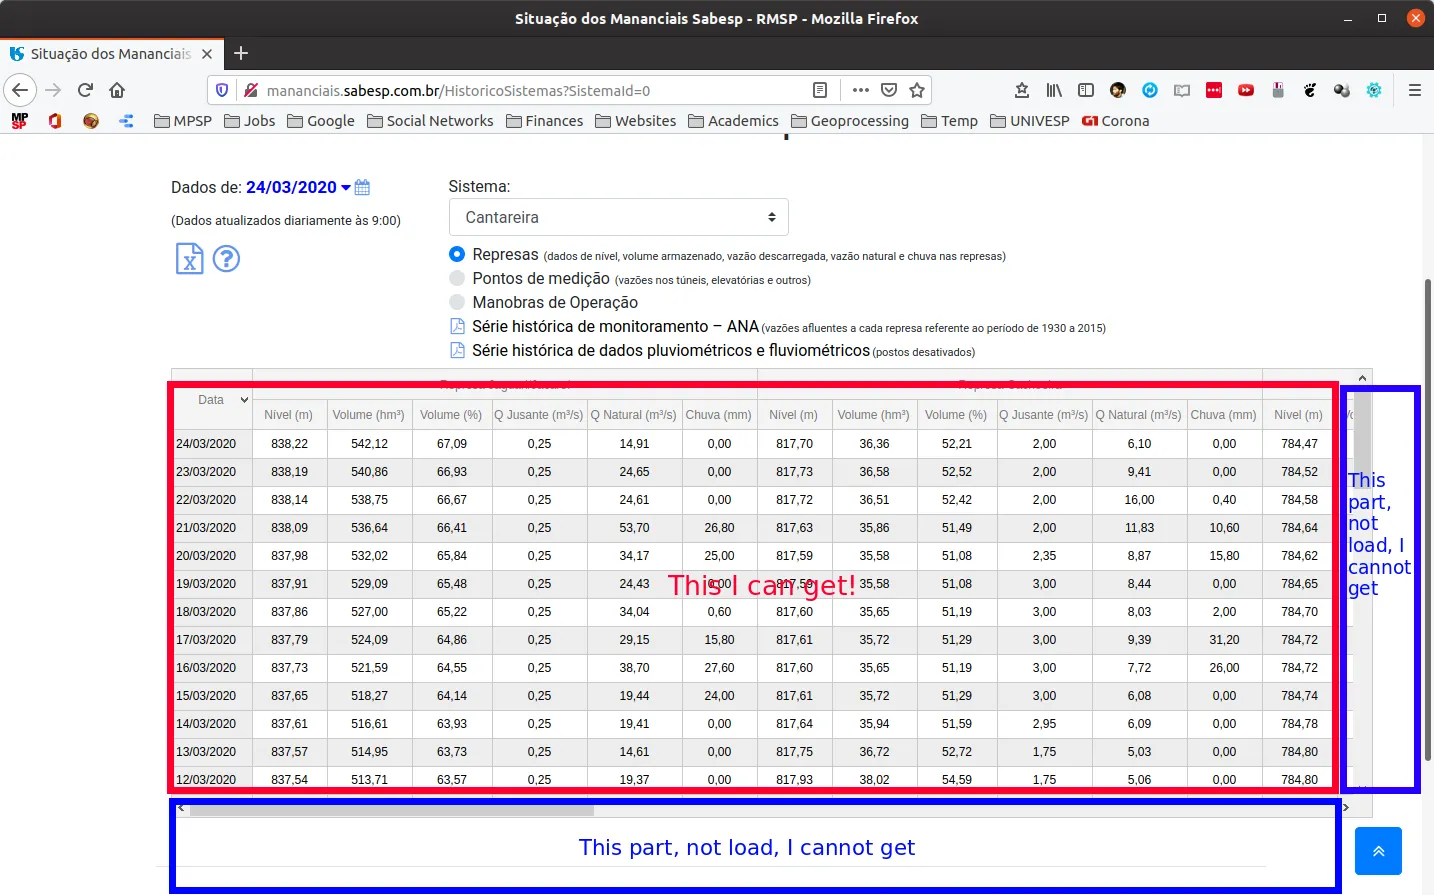Open the Jobs bookmarks folder
Screen dimensions: 1434x895
click(250, 121)
